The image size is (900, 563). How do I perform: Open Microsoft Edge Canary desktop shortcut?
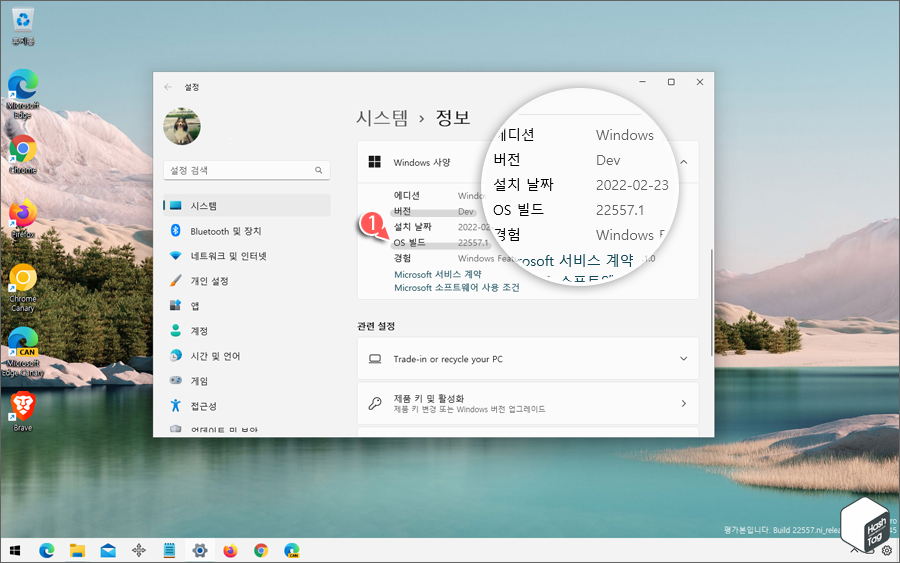[x=23, y=352]
